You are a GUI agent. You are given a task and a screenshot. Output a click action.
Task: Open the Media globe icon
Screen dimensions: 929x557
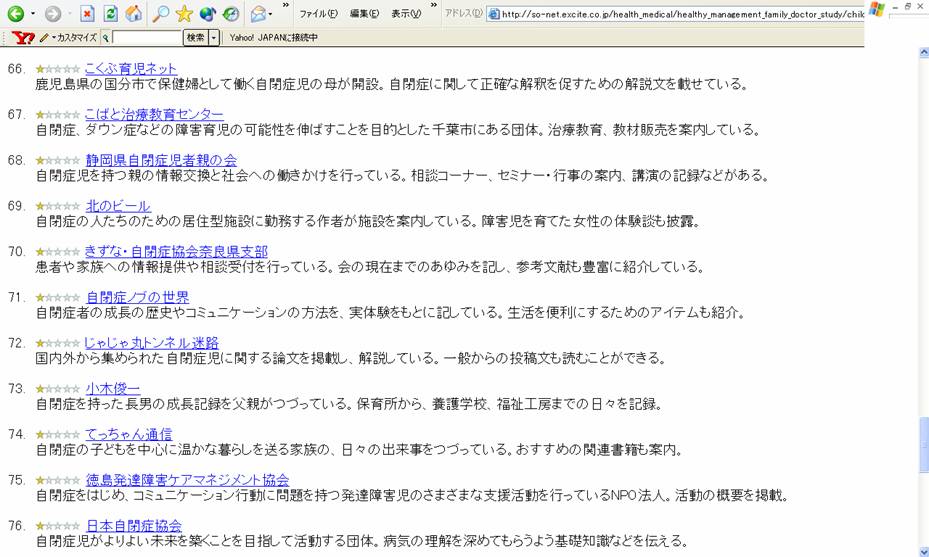207,13
